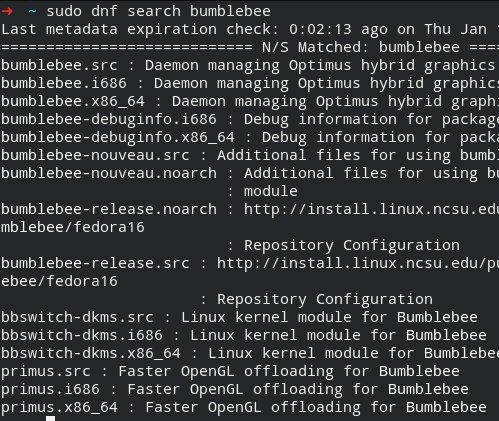Click the bumblebee.src package name
This screenshot has width=499, height=421.
point(59,65)
